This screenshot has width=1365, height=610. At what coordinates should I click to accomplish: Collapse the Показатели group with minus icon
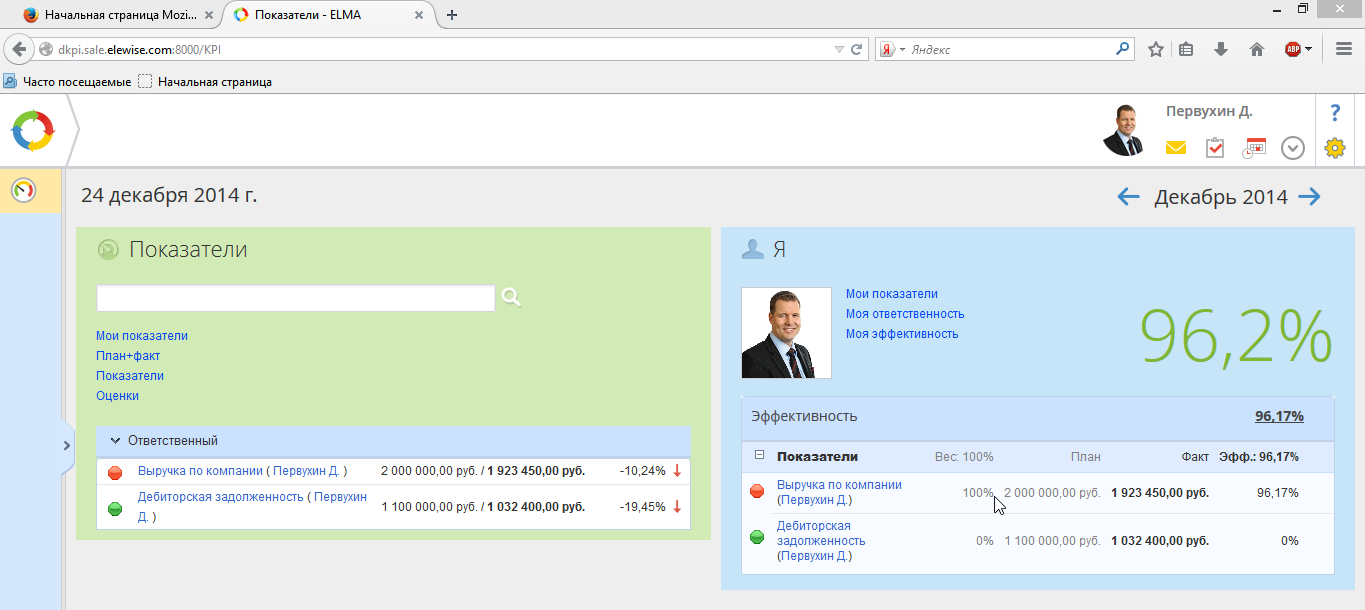coord(757,457)
